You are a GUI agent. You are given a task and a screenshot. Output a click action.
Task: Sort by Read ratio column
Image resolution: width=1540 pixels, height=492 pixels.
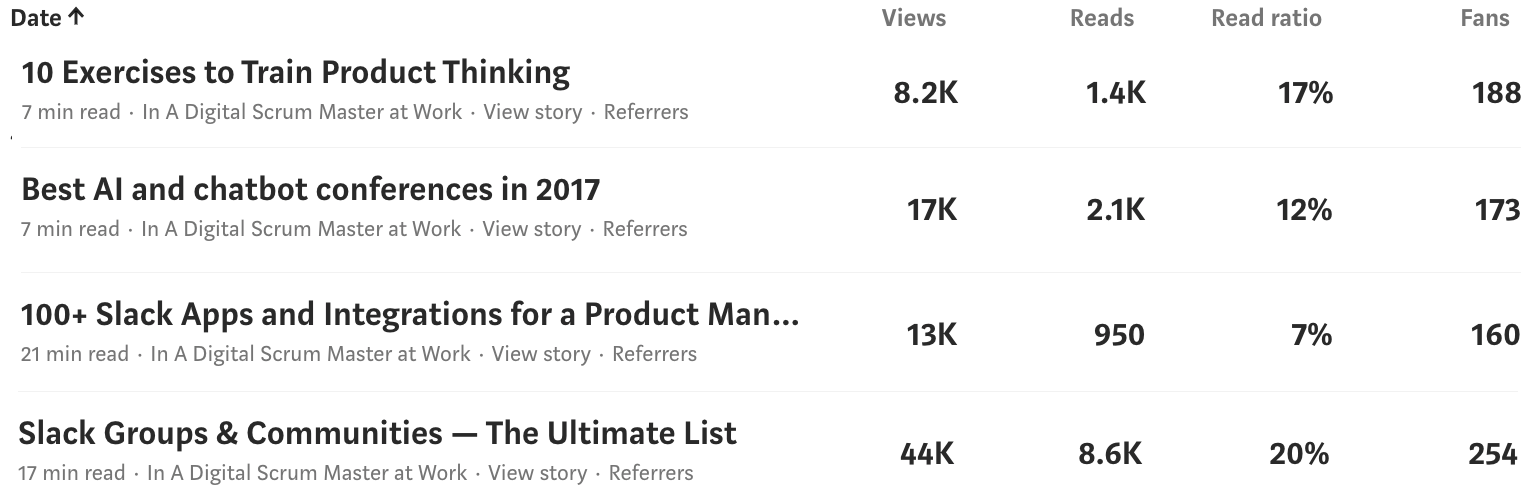1266,18
